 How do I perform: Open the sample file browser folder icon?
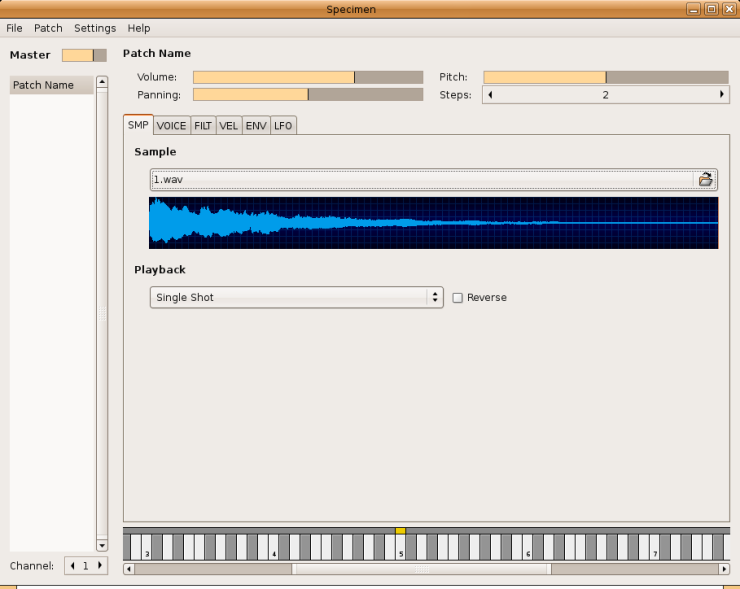click(705, 180)
